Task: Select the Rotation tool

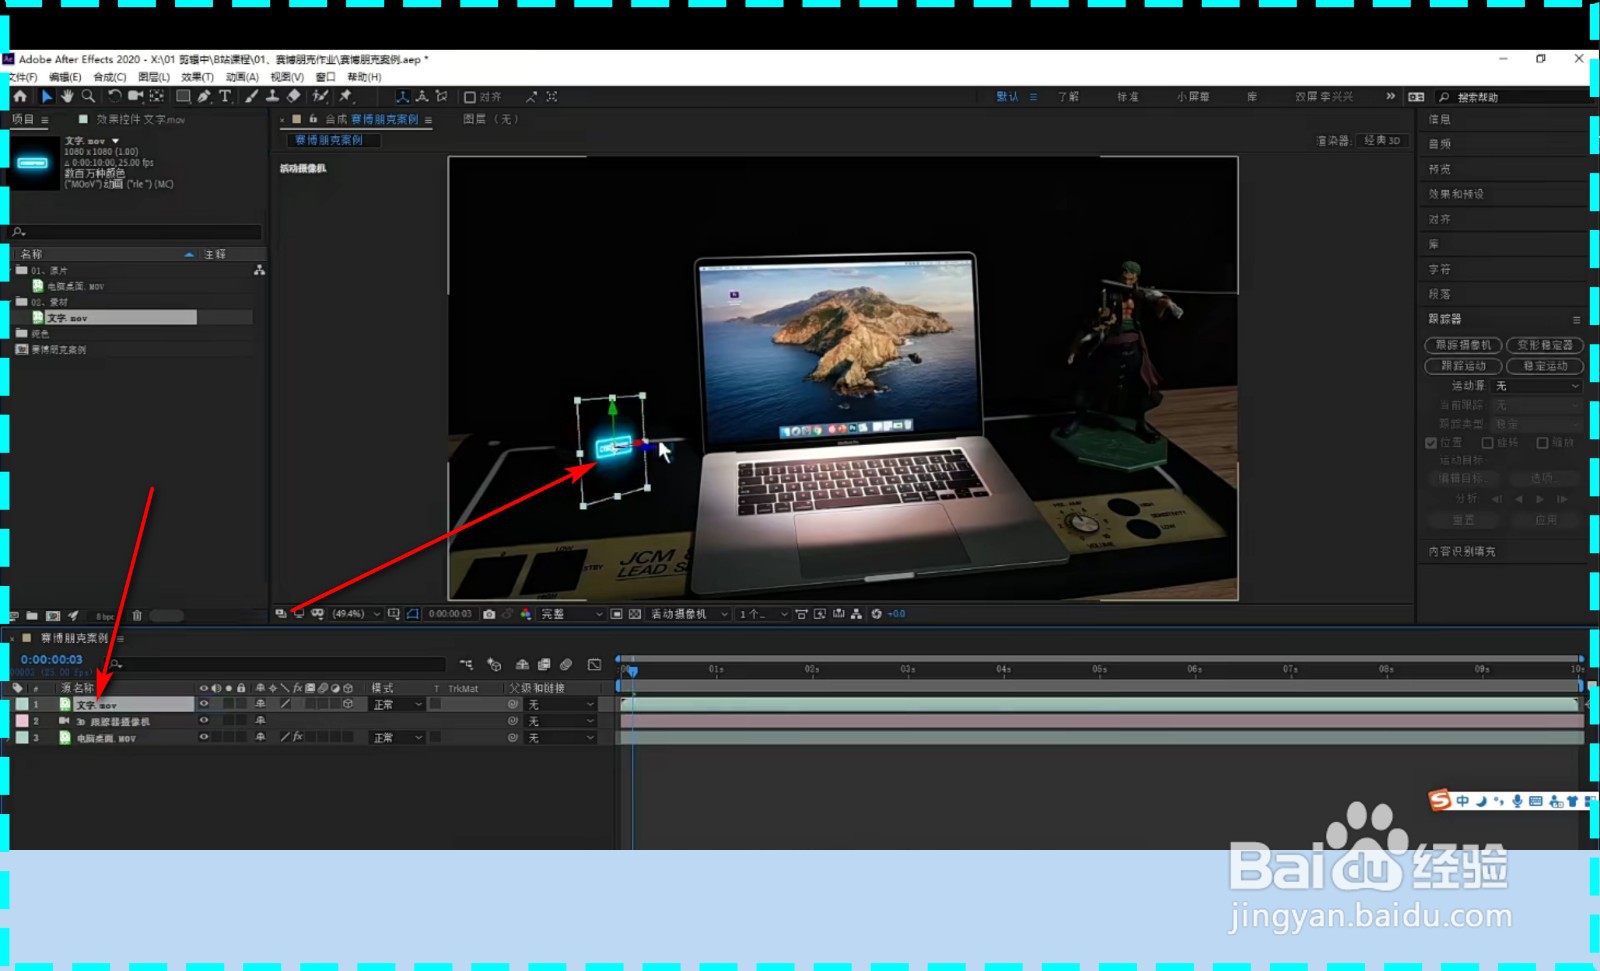Action: [x=114, y=96]
